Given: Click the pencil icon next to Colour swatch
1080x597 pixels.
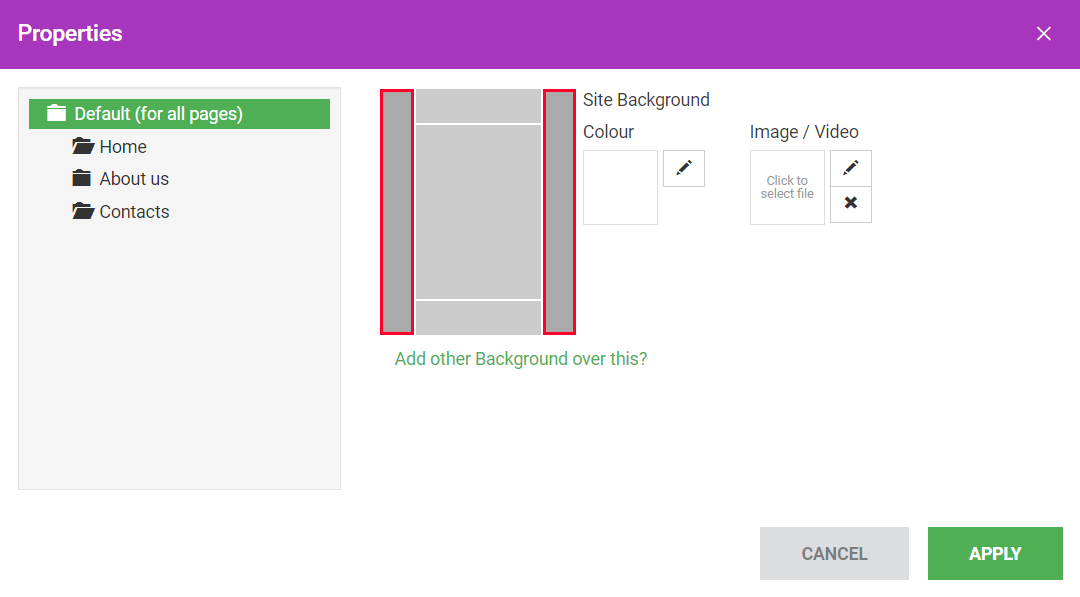Looking at the screenshot, I should click(x=683, y=168).
